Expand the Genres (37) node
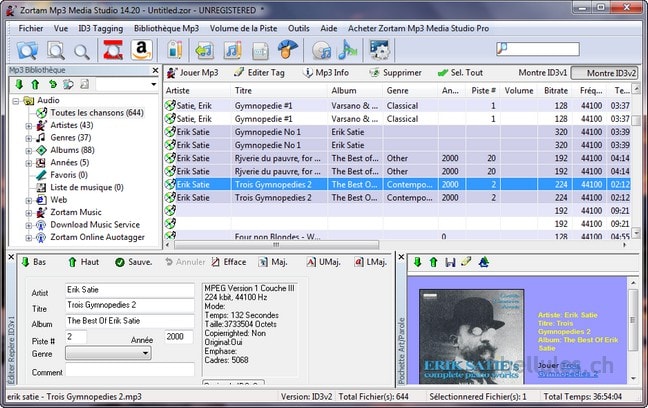Screen dimensions: 648x408 point(29,138)
